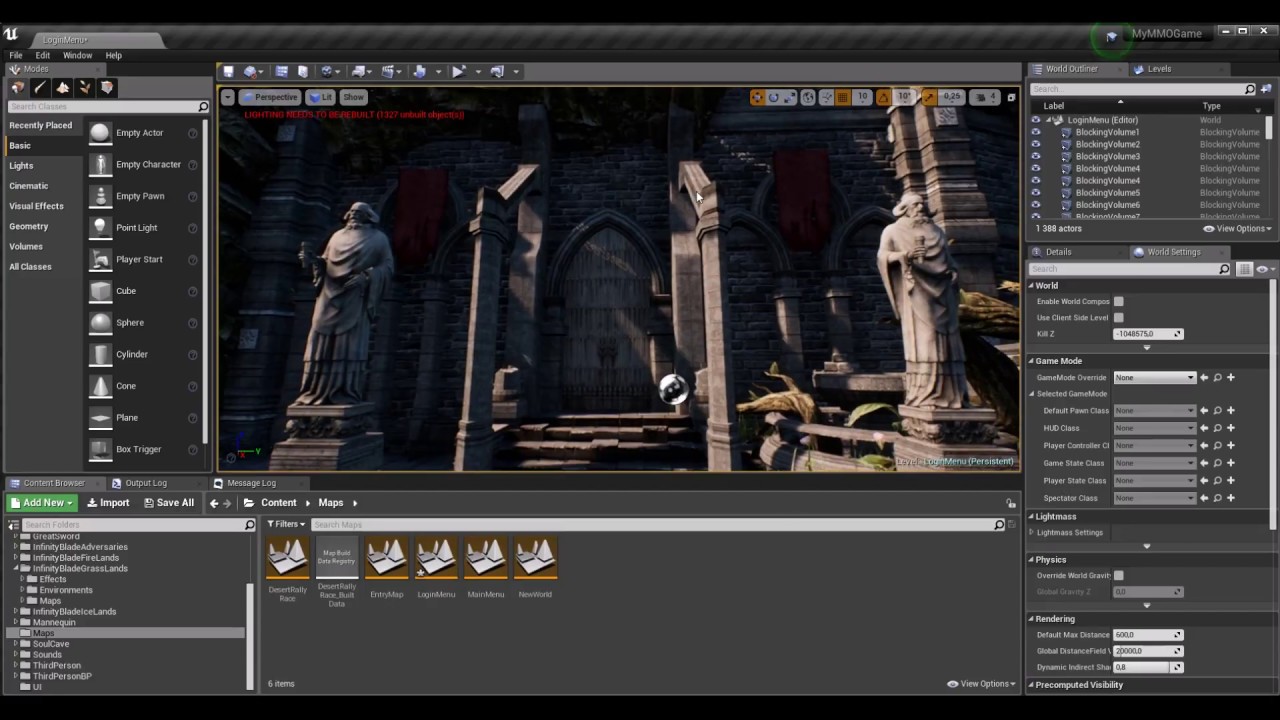Image resolution: width=1280 pixels, height=720 pixels.
Task: Toggle scale snapping arrow icon
Action: (x=928, y=97)
